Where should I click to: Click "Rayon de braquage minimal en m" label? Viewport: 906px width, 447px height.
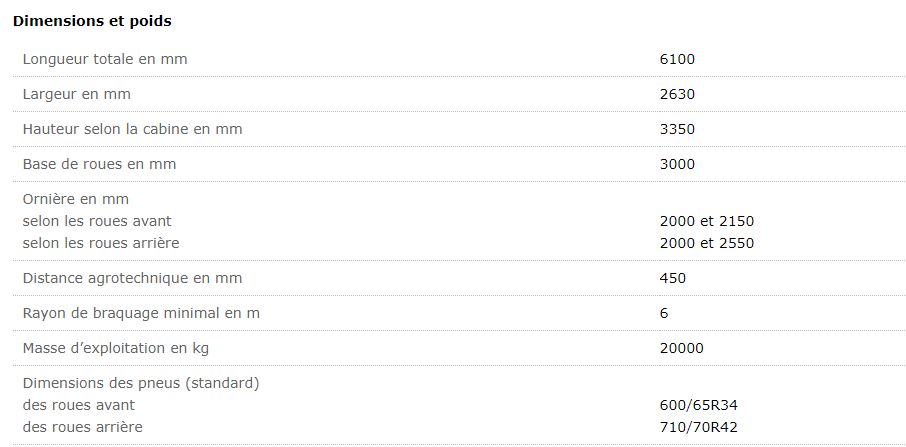click(141, 313)
